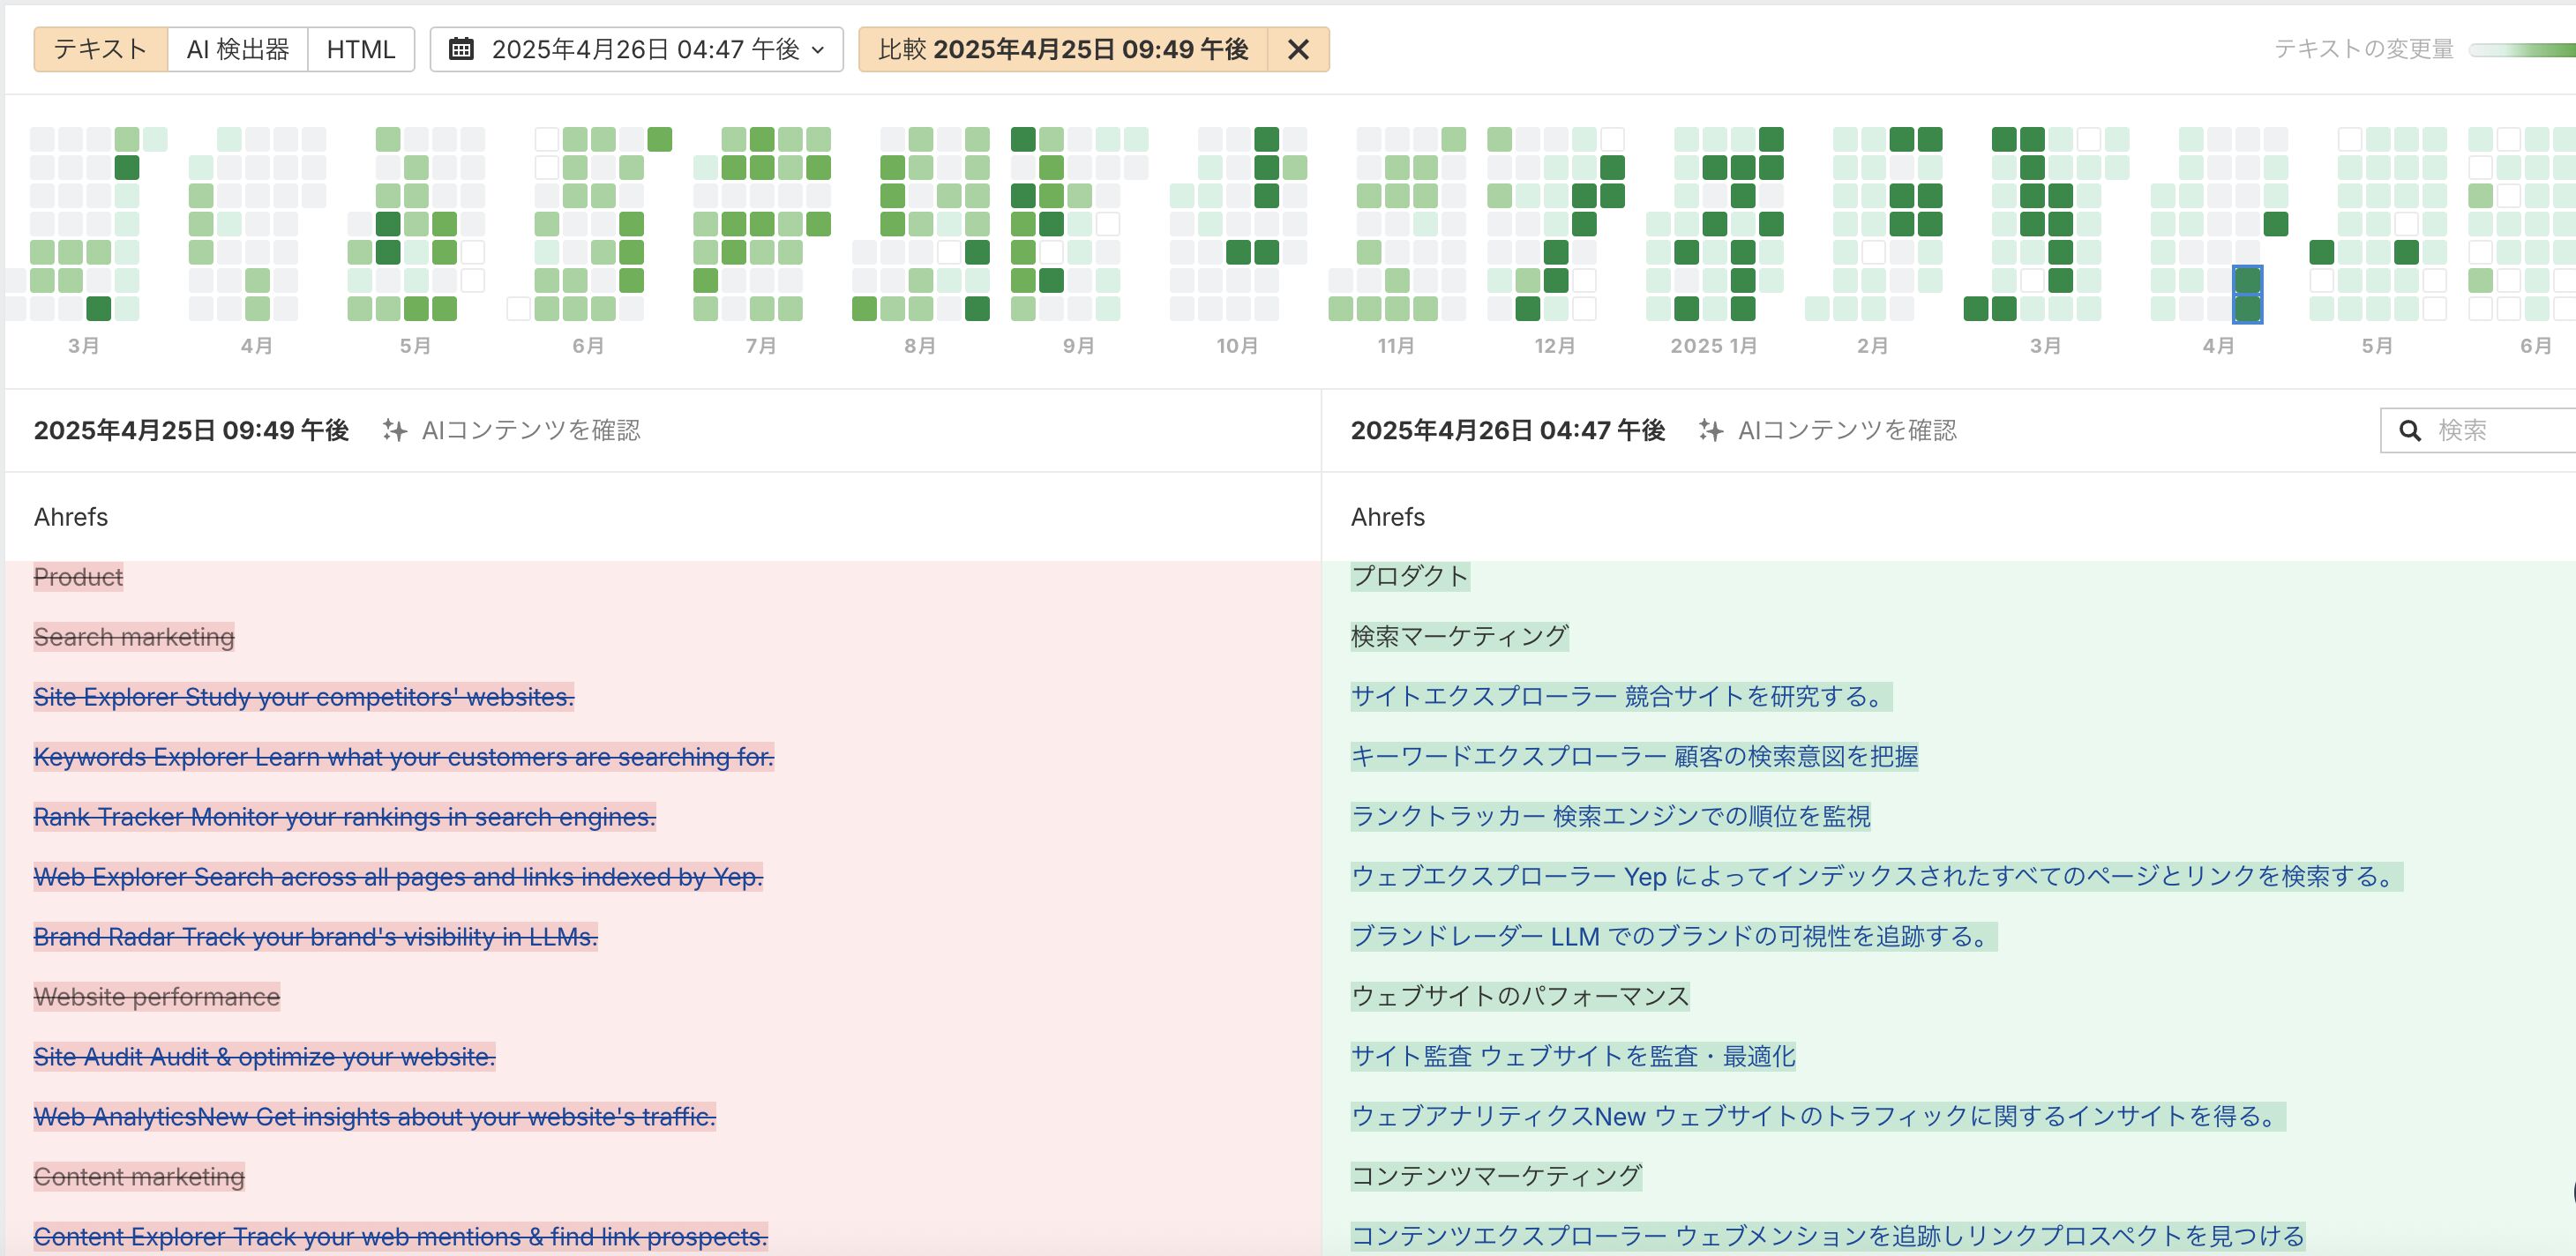2576x1256 pixels.
Task: Click the search magnifier icon
Action: click(2410, 431)
